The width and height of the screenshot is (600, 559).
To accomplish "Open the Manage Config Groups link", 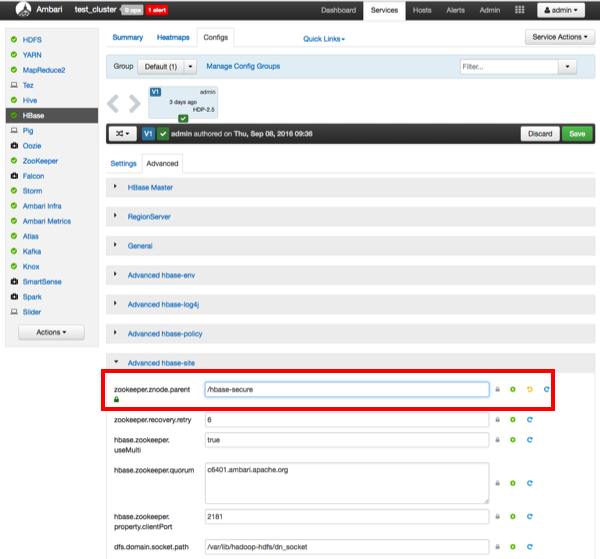I will tap(243, 66).
